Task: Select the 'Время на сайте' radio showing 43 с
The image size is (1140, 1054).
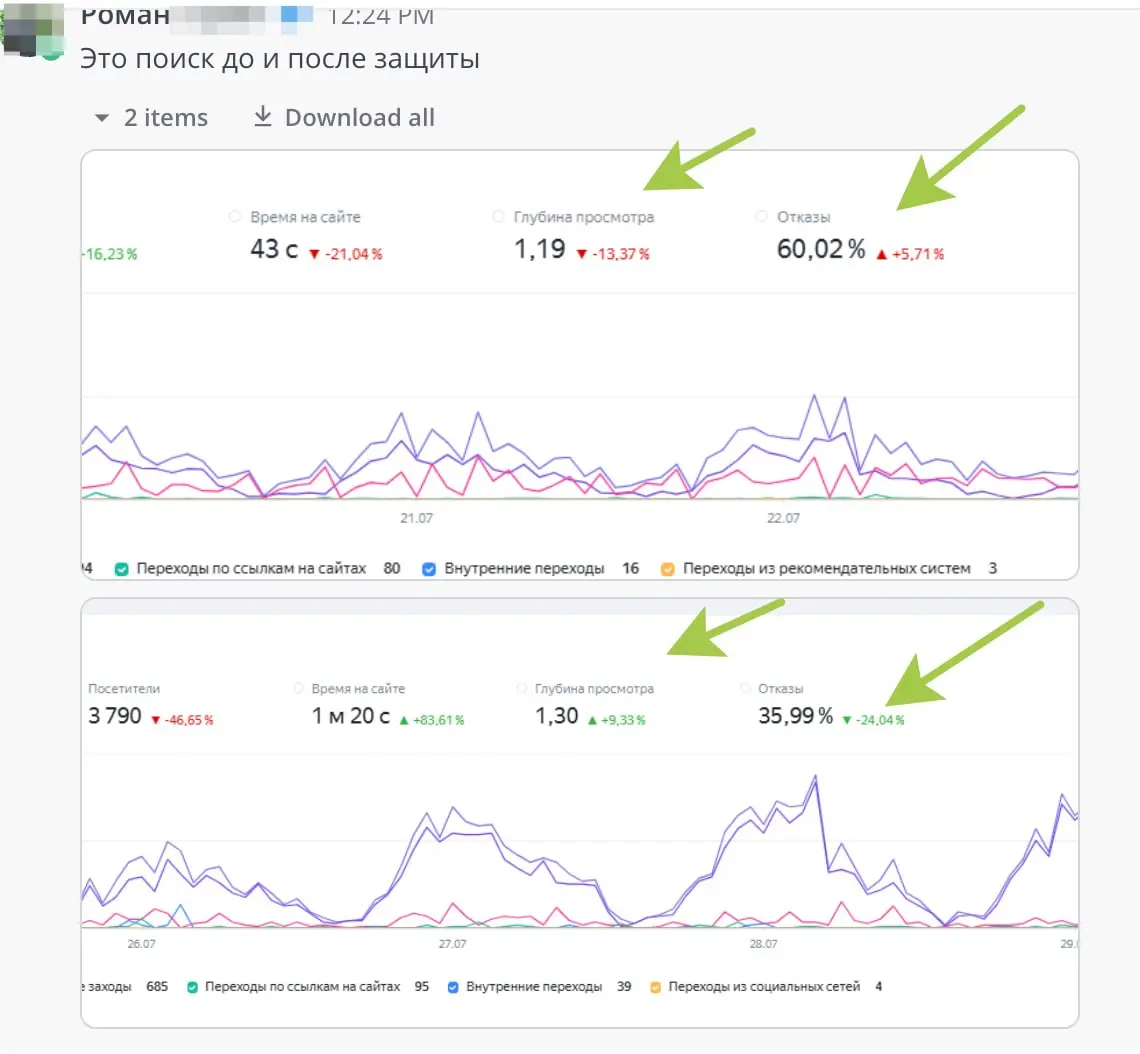Action: tap(235, 217)
